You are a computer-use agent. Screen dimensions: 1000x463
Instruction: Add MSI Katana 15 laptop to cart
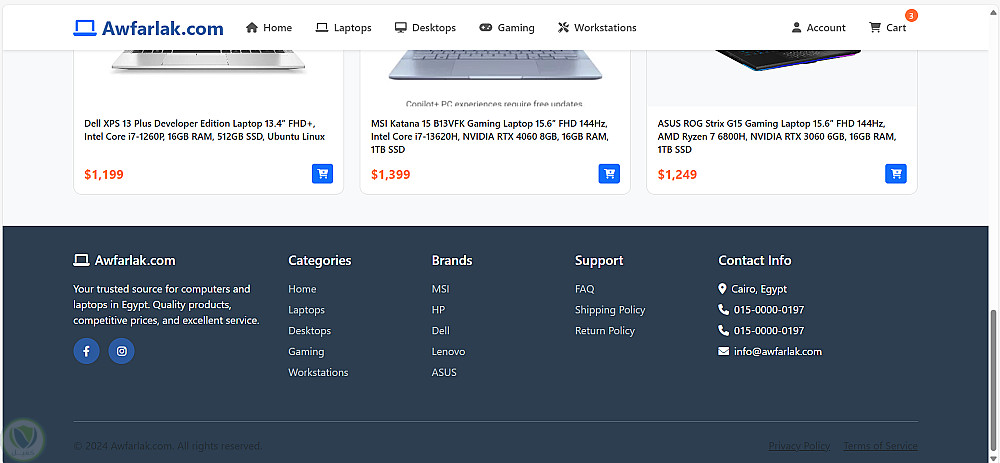(609, 174)
